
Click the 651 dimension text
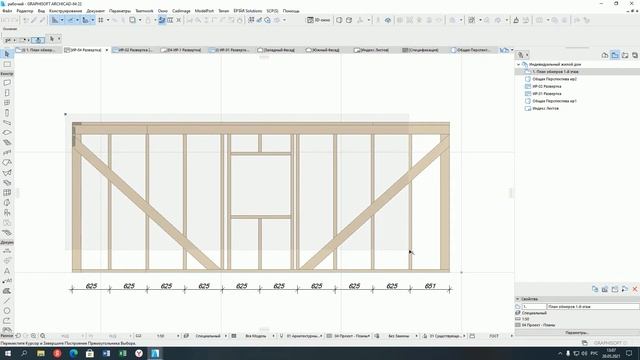tap(430, 286)
